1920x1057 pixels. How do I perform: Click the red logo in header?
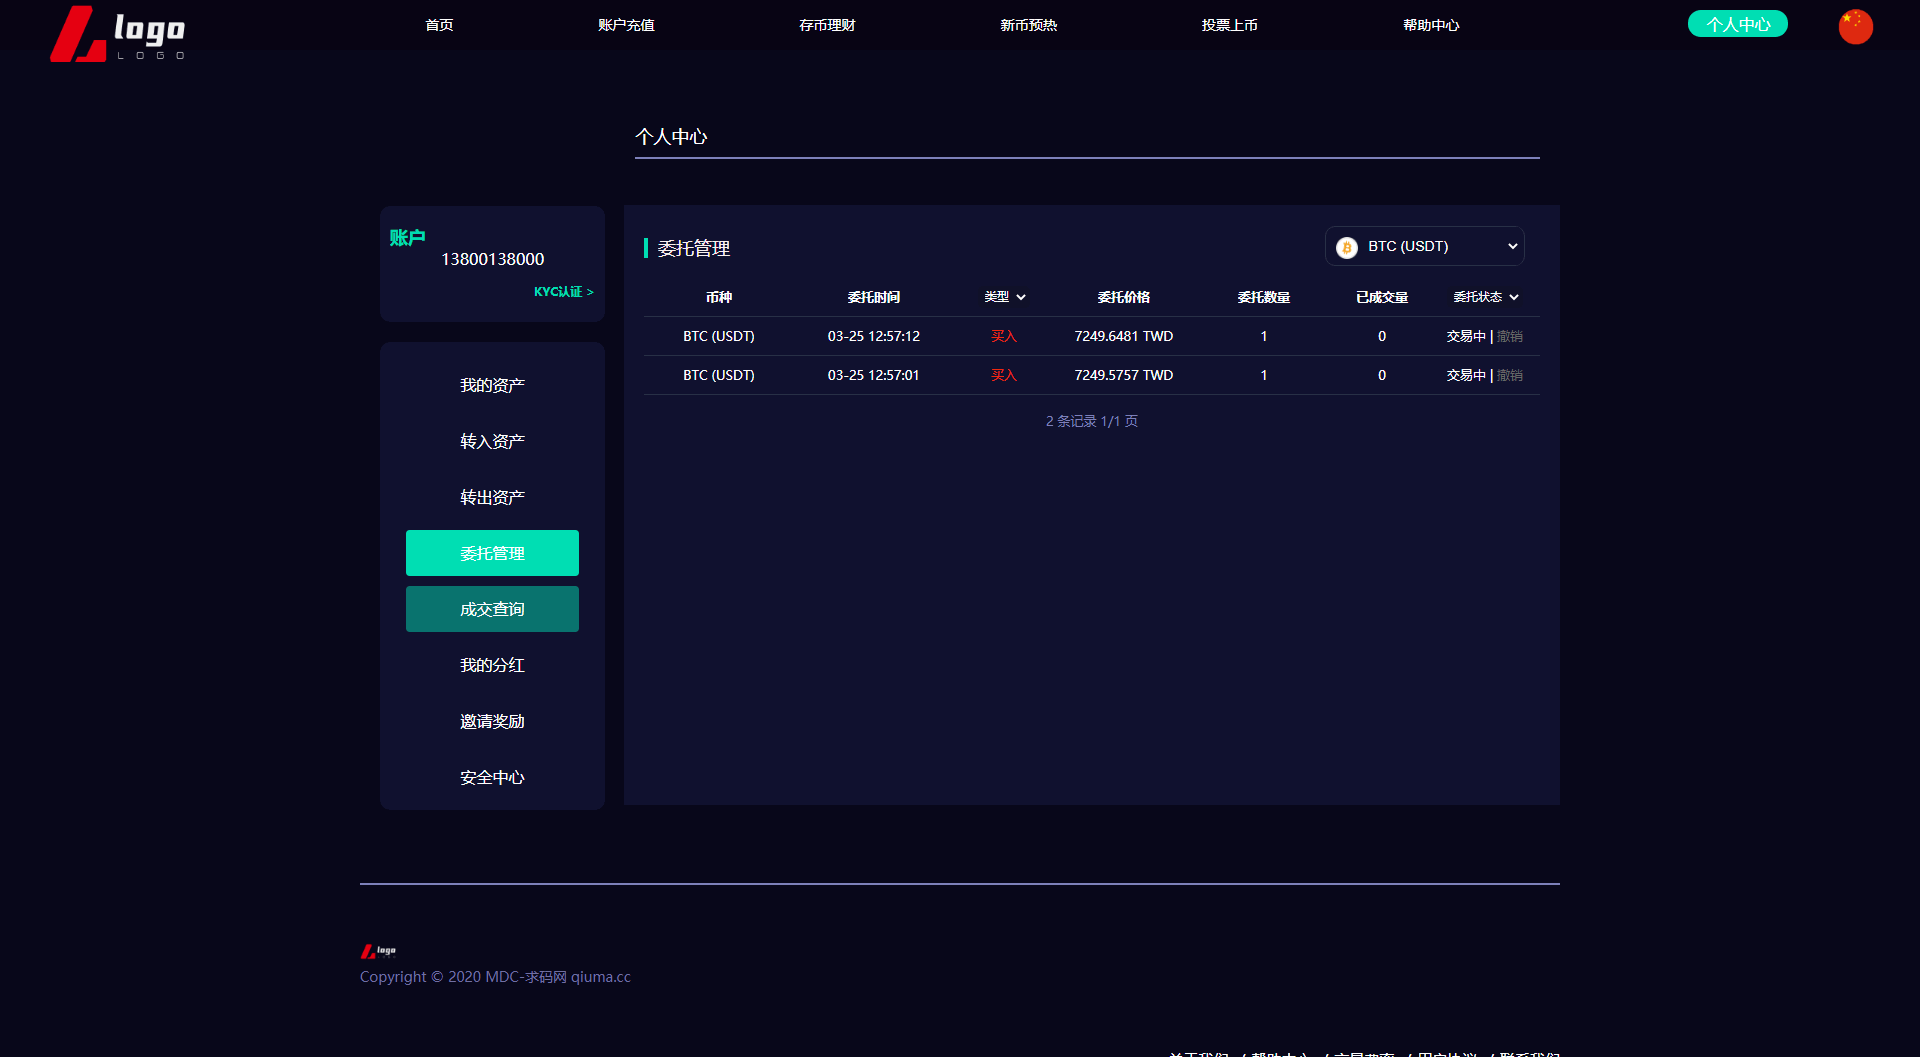117,34
